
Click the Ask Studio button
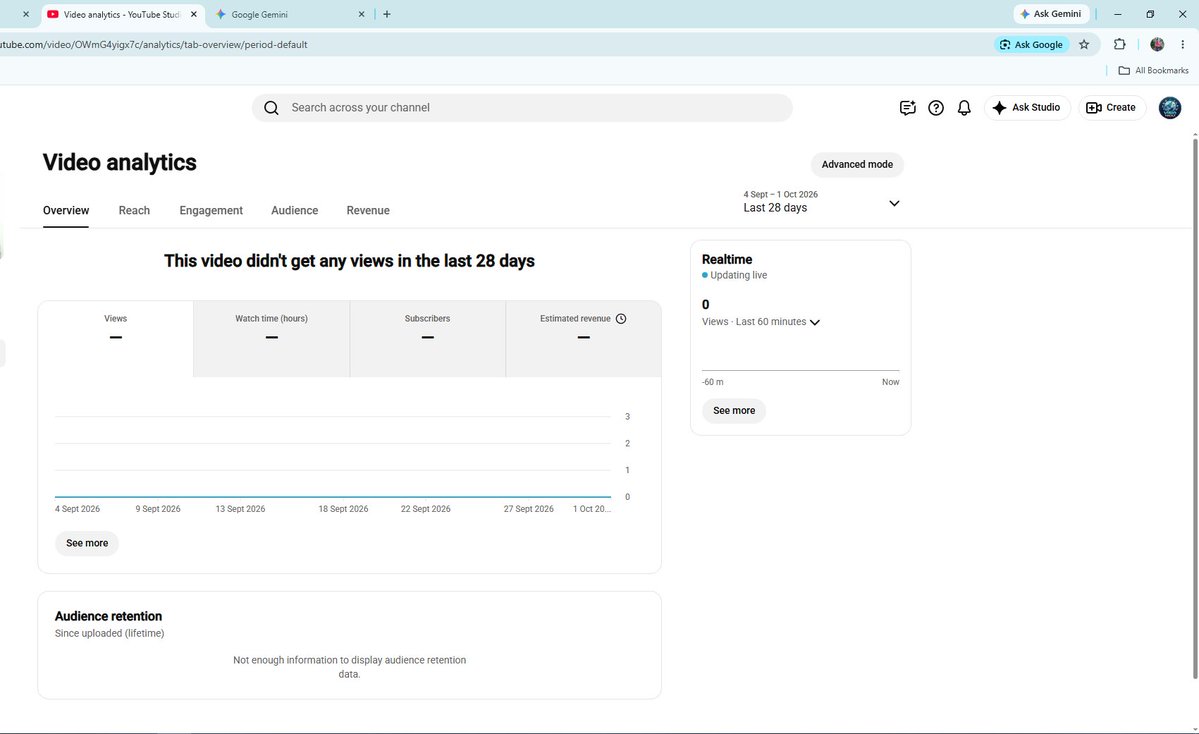(x=1027, y=108)
